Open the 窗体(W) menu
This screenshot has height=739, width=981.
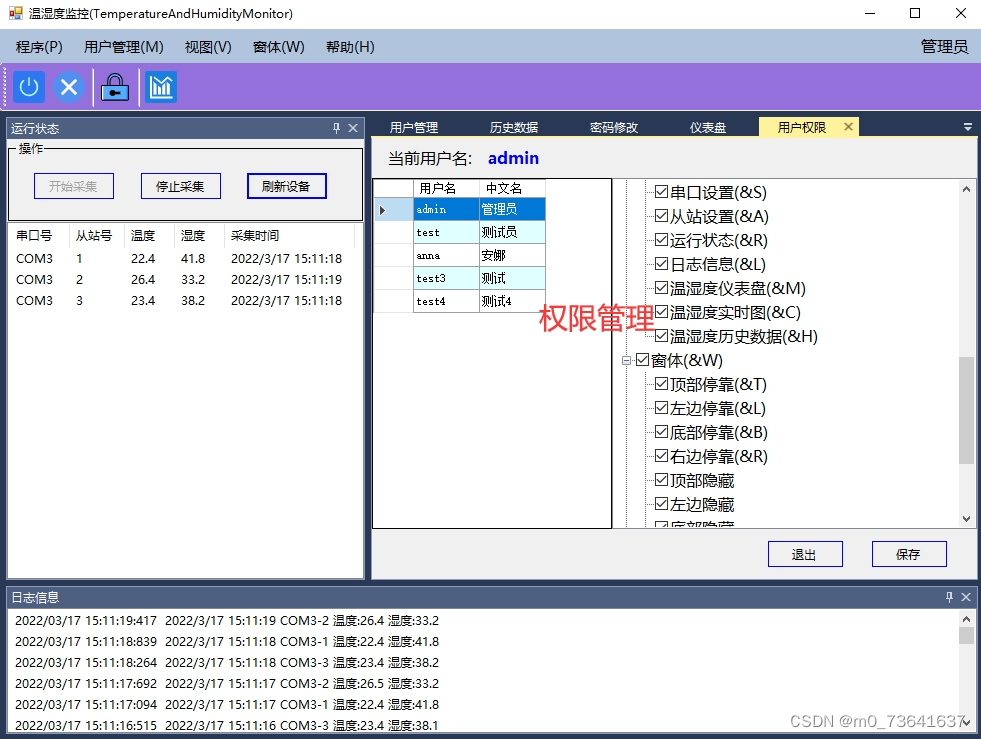[x=278, y=47]
